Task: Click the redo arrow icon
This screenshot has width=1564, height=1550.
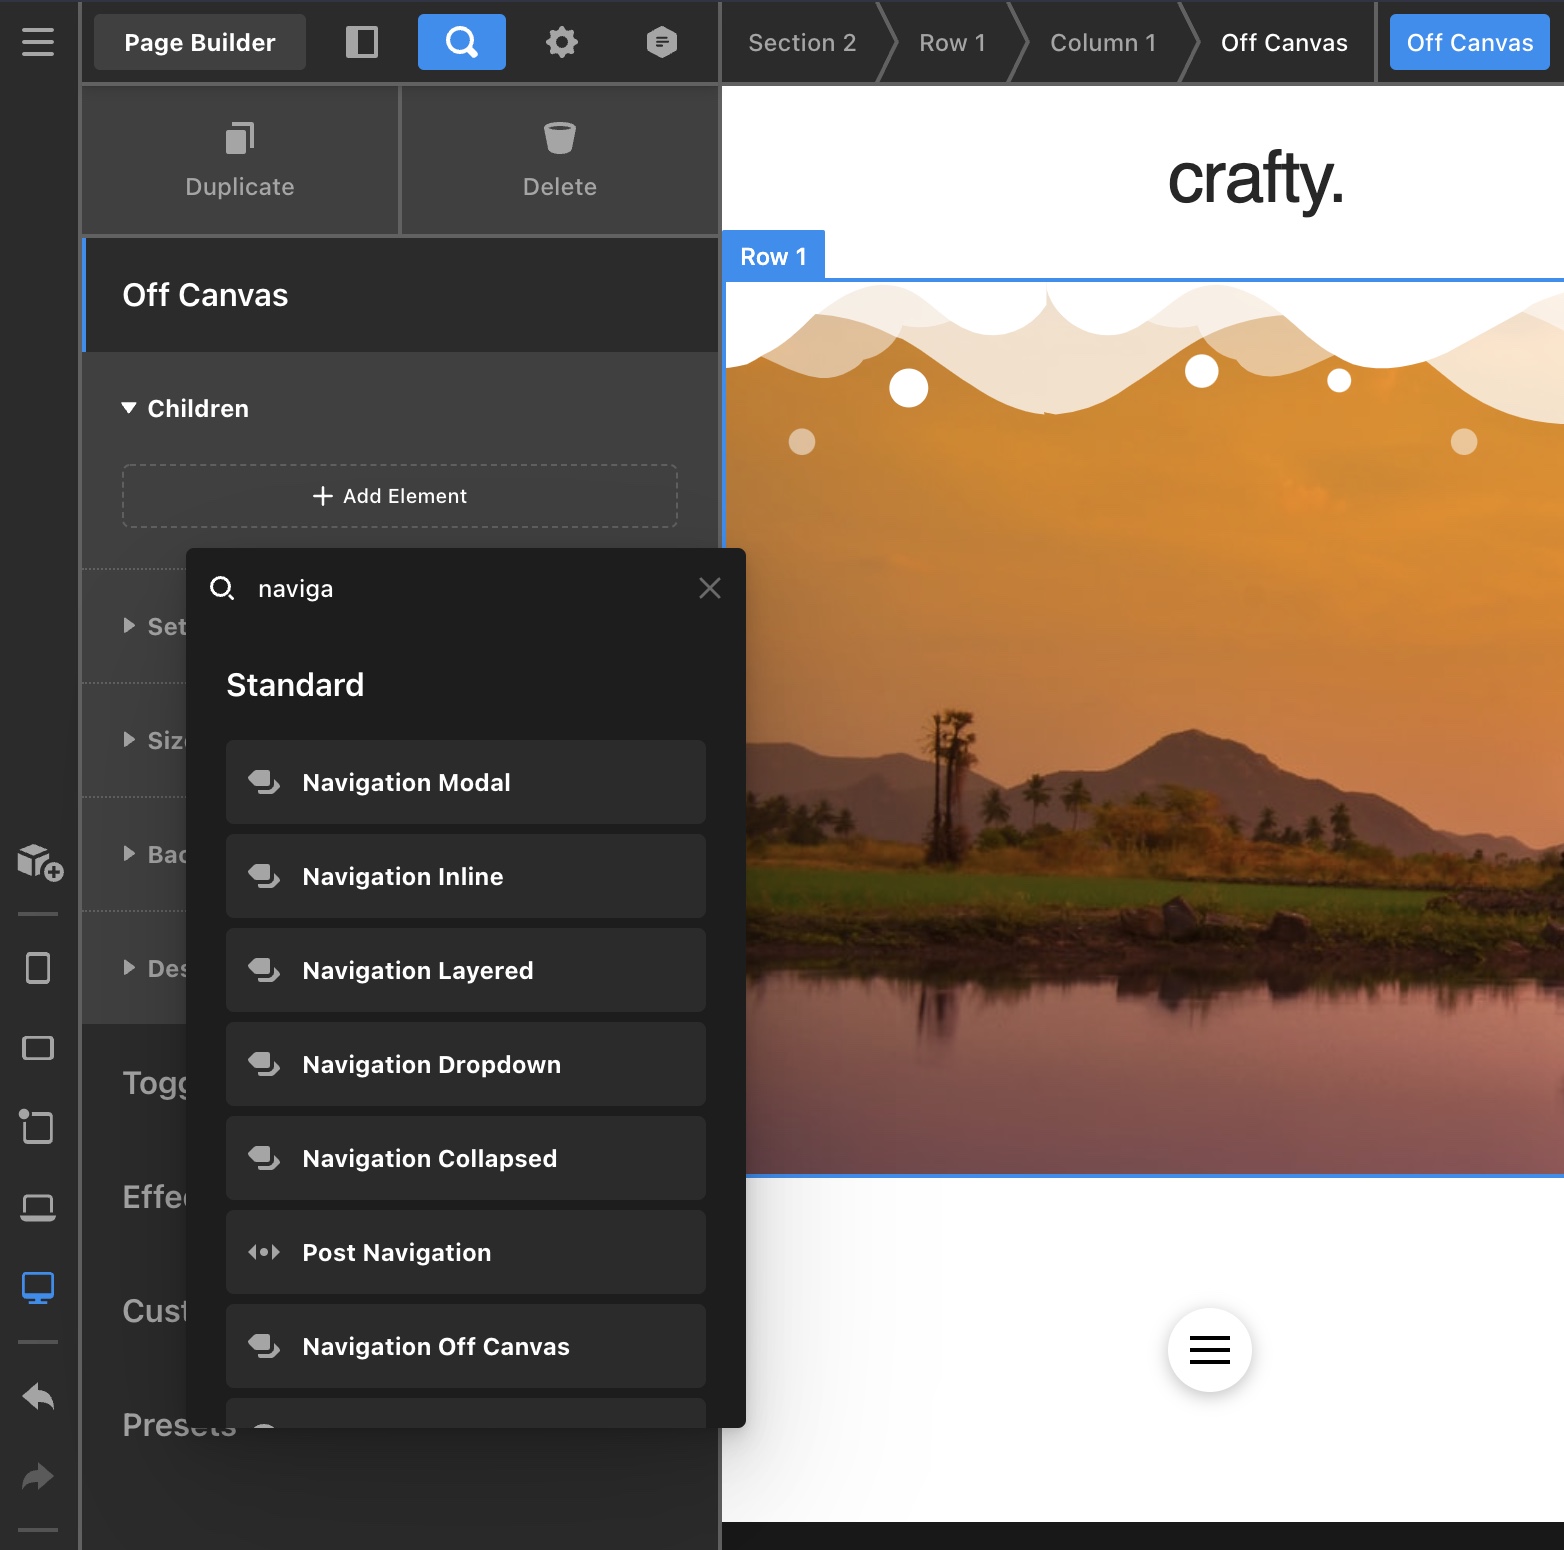Action: coord(38,1477)
